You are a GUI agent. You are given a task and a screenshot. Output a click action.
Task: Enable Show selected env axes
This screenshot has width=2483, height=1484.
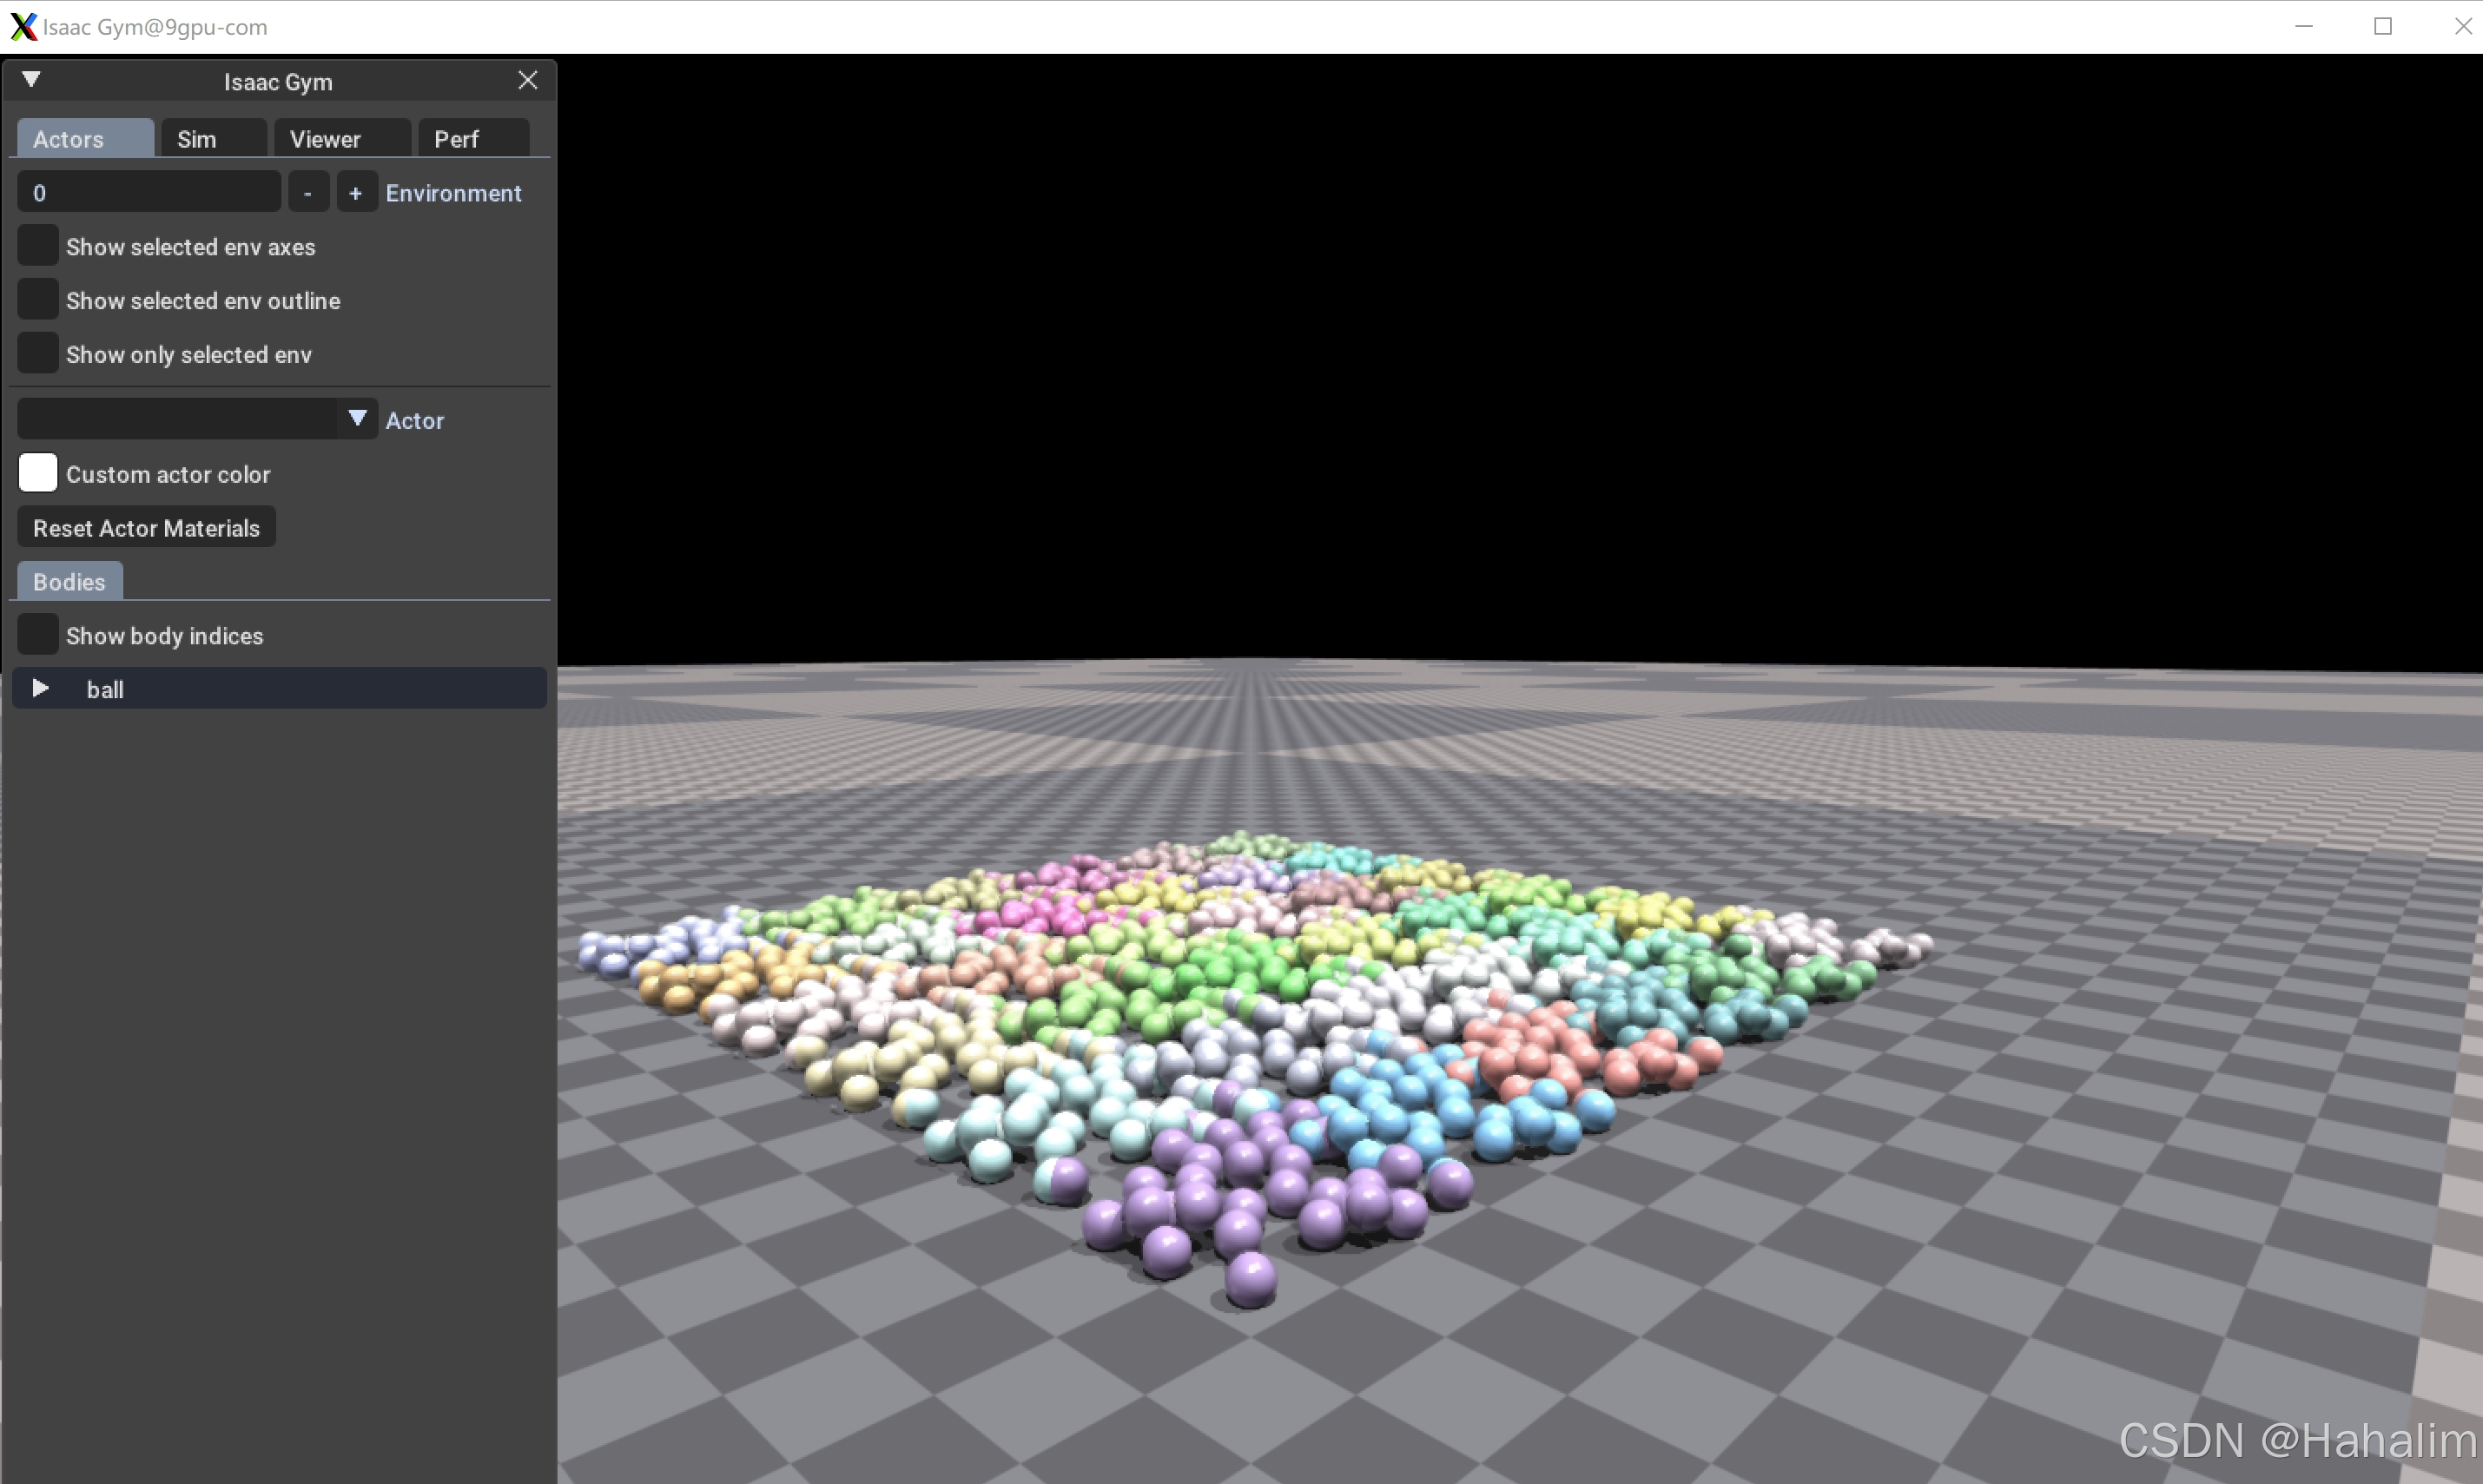(x=38, y=246)
